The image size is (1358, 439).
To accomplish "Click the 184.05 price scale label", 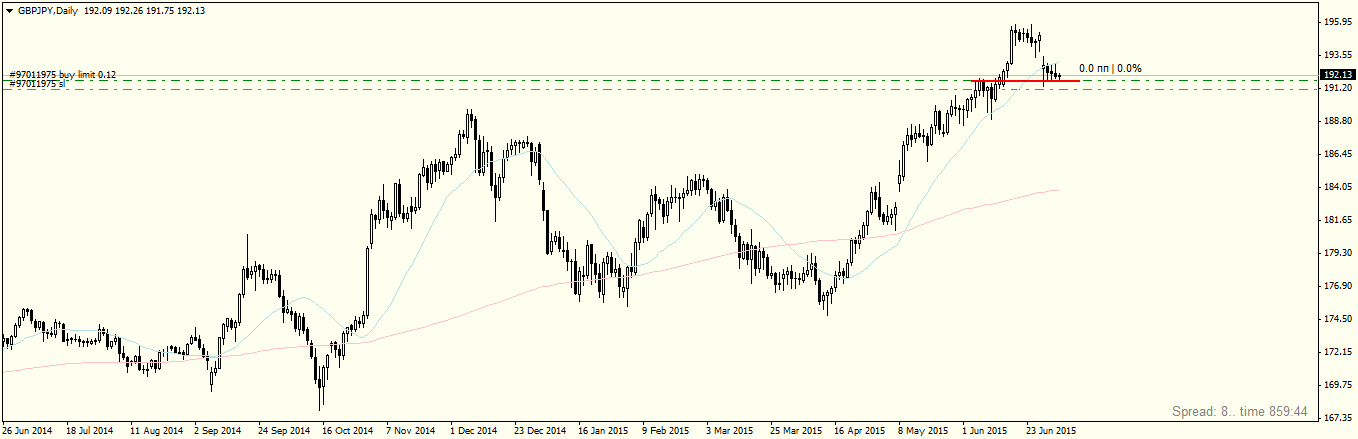I will pyautogui.click(x=1338, y=187).
